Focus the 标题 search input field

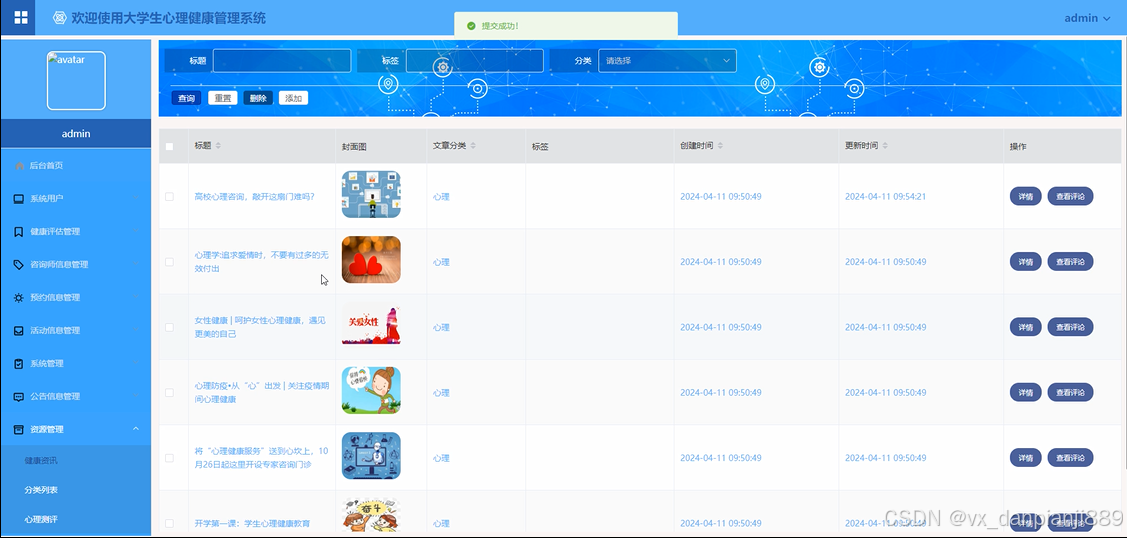click(282, 61)
